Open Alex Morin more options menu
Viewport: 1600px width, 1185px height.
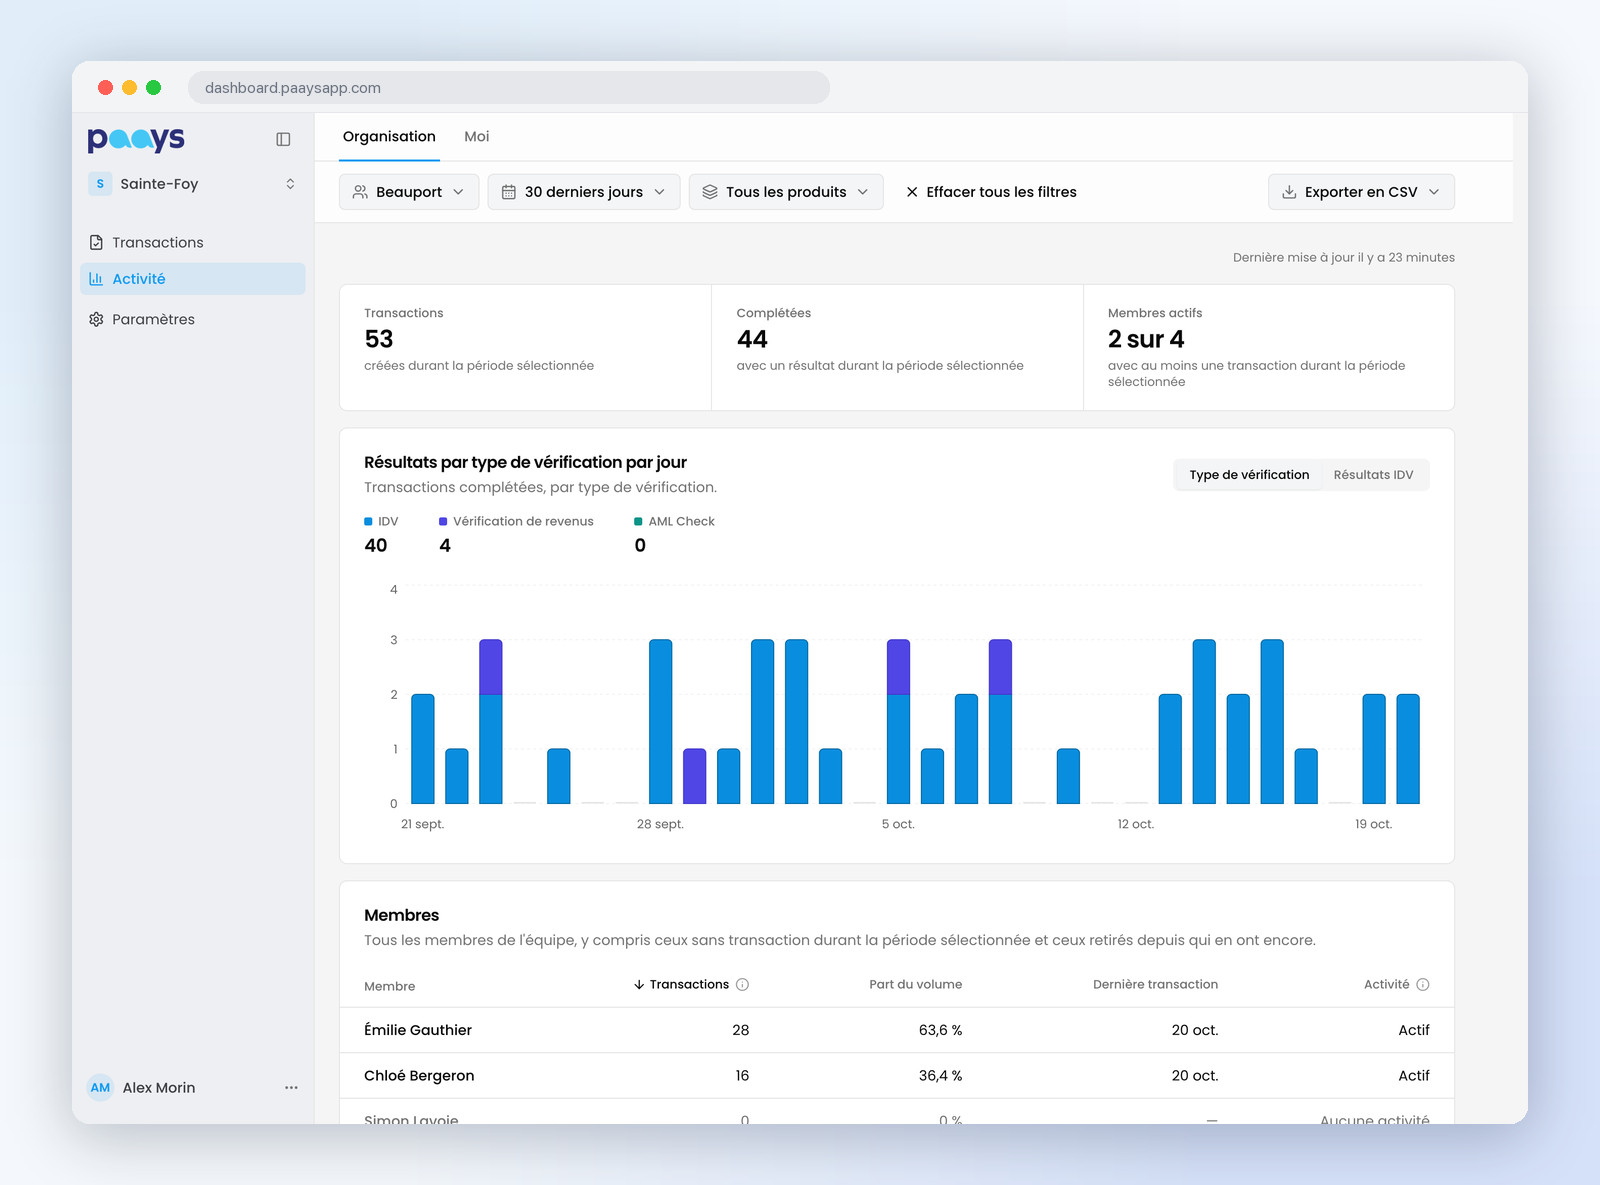(291, 1088)
